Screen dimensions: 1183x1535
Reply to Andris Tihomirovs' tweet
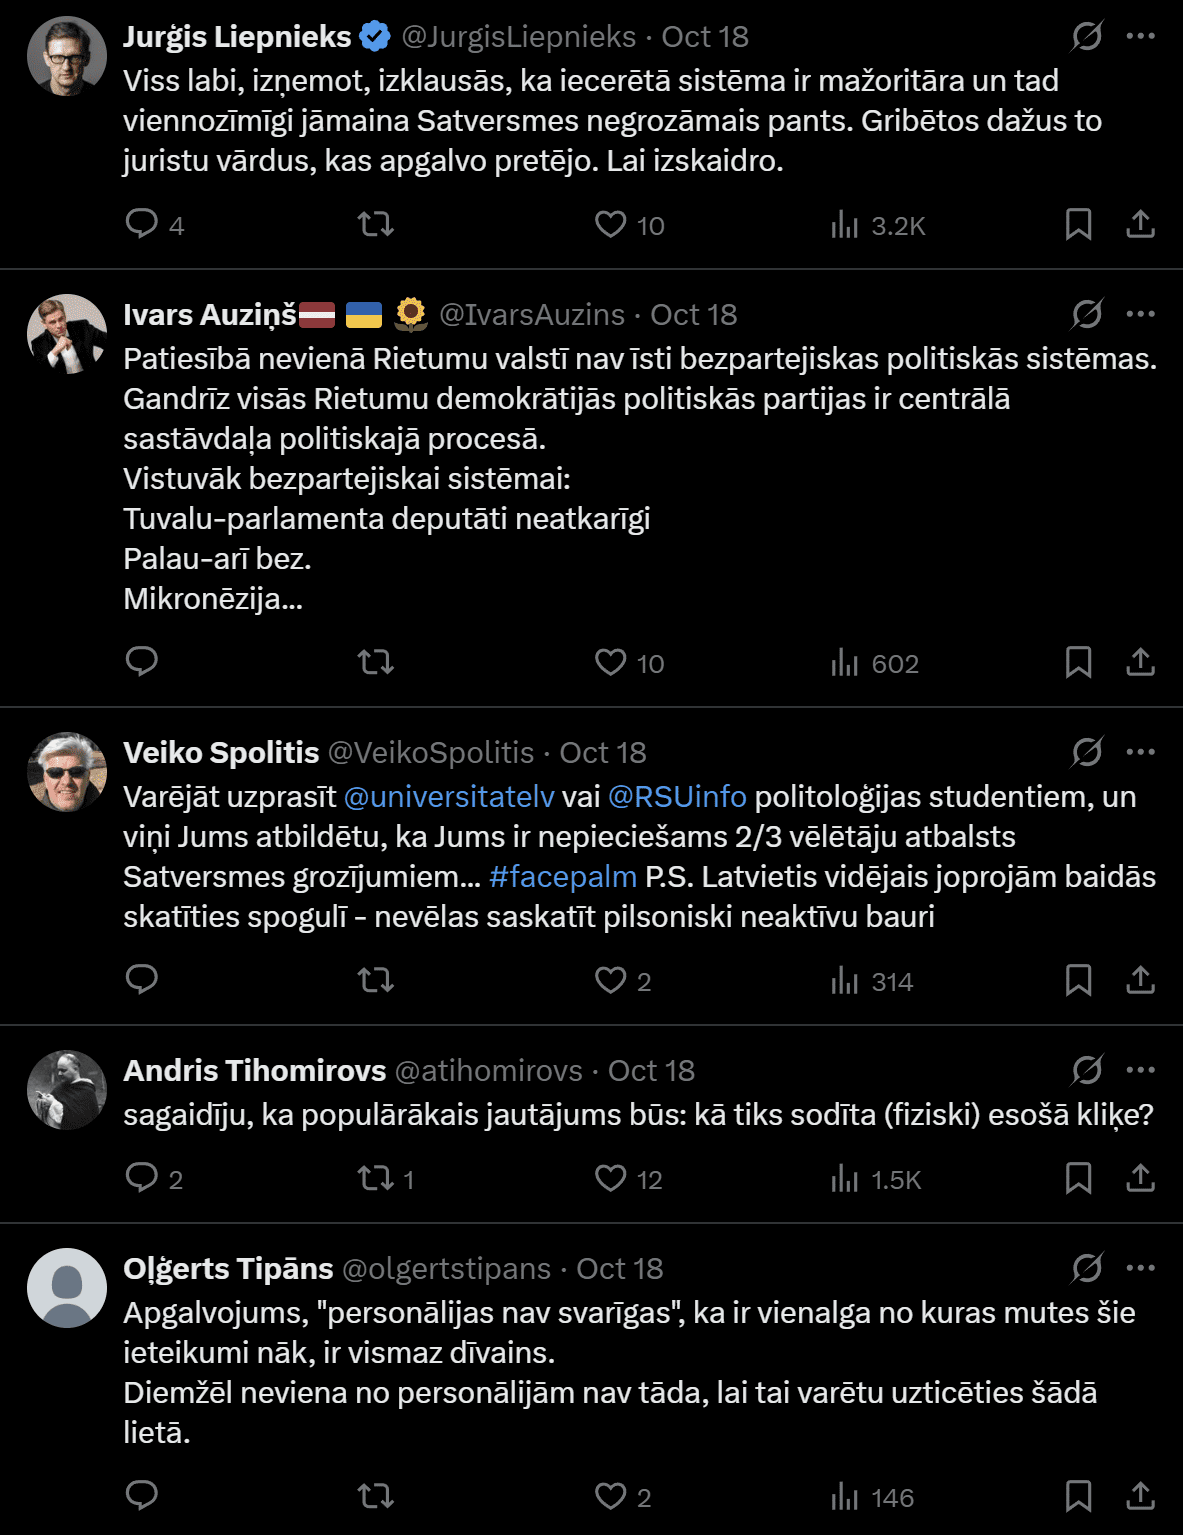point(142,1178)
